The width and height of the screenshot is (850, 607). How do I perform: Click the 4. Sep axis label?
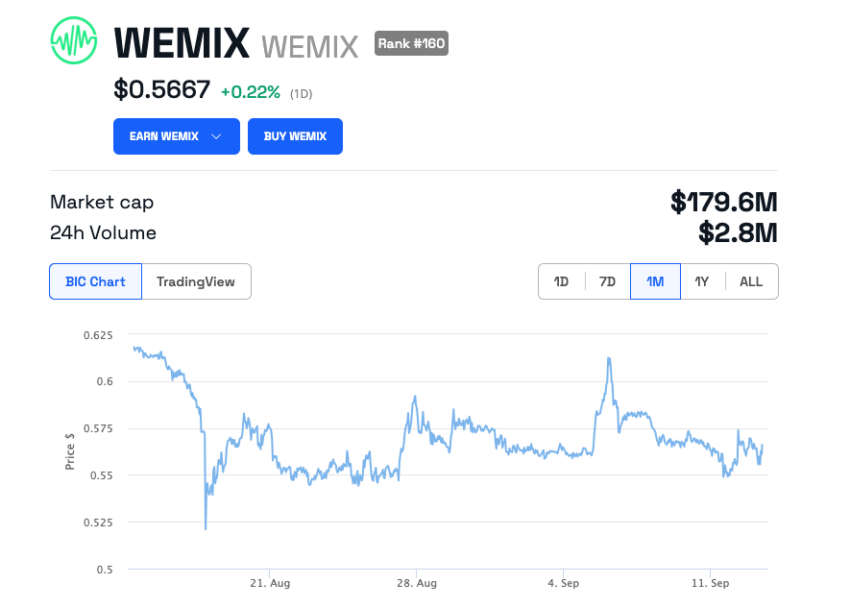pos(563,582)
